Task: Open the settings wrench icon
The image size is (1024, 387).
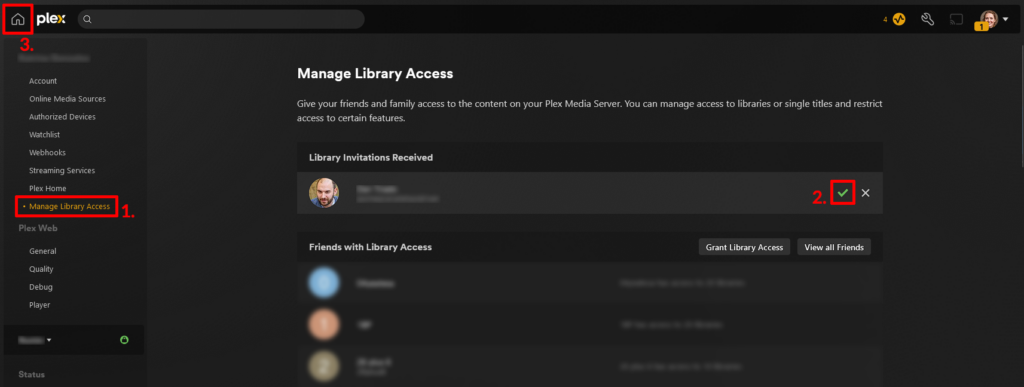Action: click(x=927, y=20)
